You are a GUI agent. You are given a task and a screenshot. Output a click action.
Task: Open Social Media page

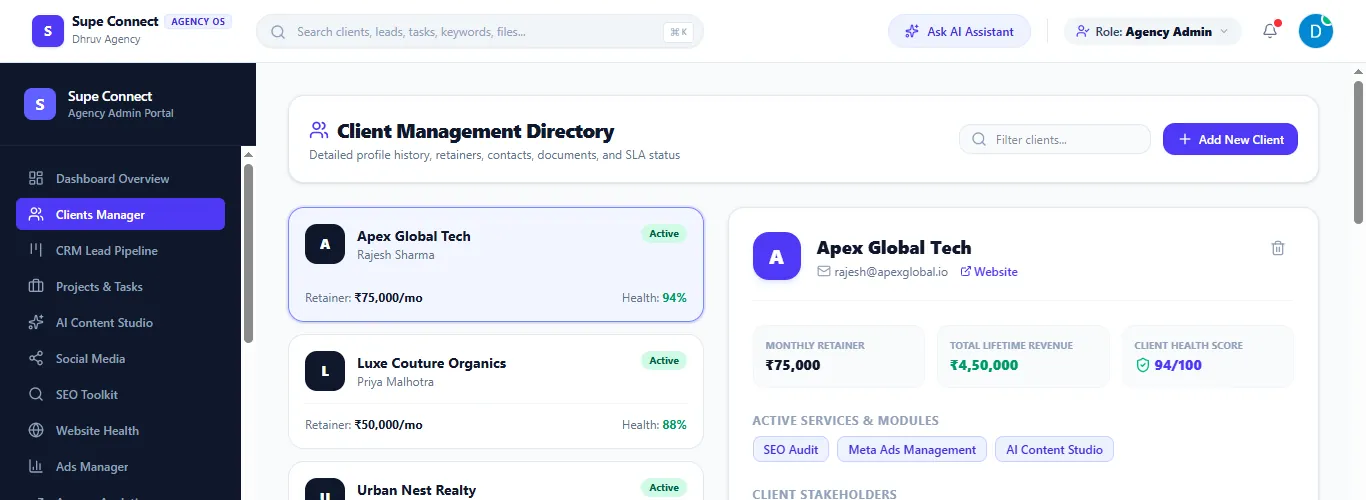[120, 359]
